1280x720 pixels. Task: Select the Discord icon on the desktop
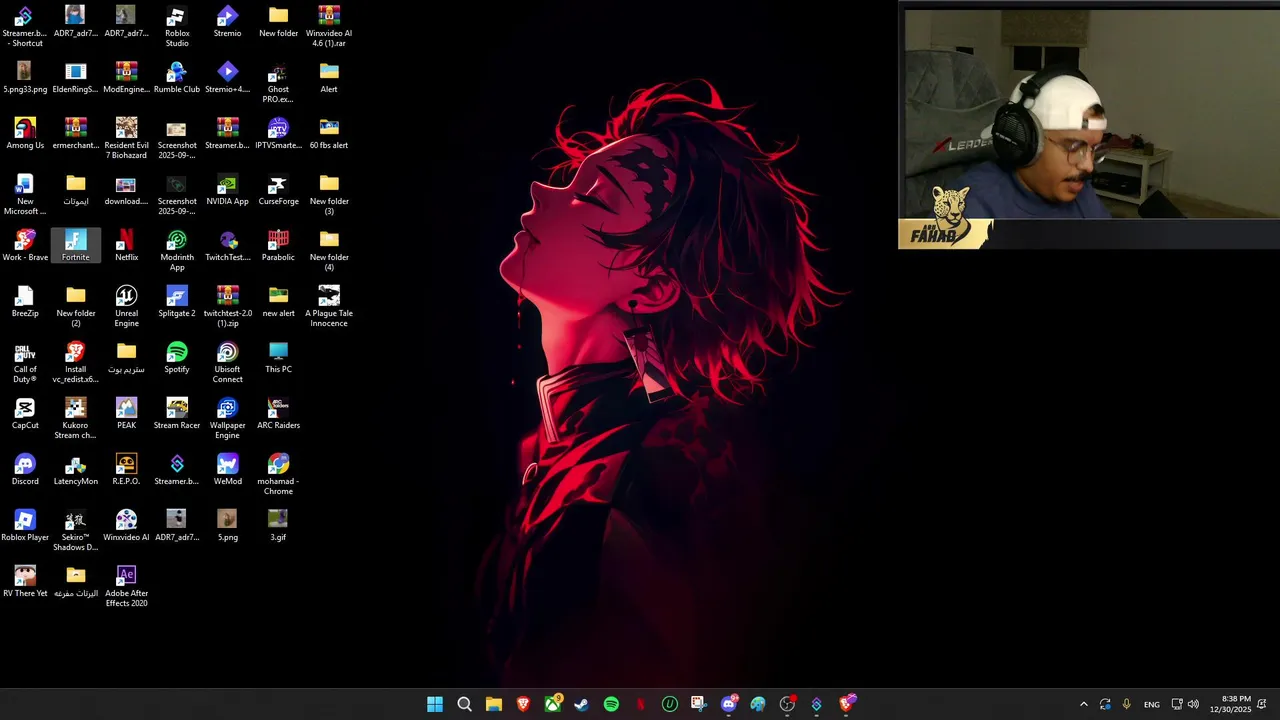point(25,470)
